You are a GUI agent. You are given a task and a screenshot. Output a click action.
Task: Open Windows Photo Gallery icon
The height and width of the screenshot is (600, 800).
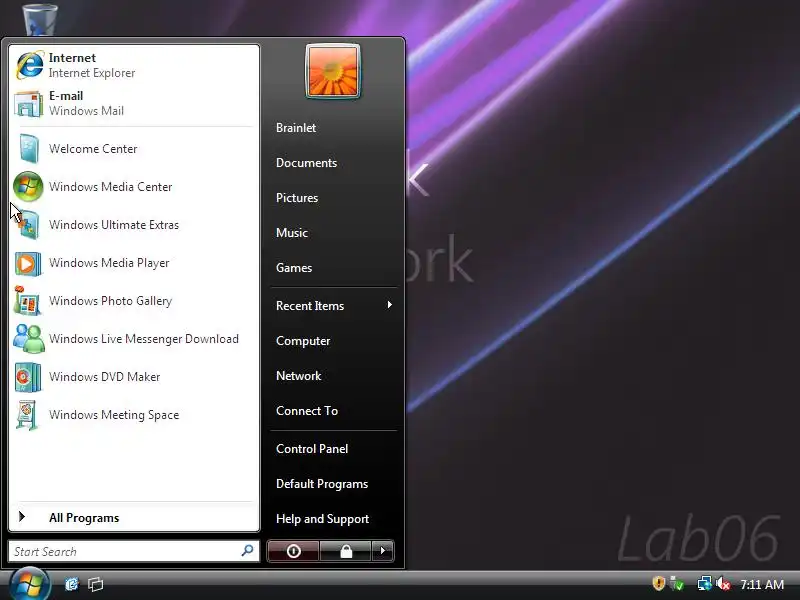pos(27,301)
